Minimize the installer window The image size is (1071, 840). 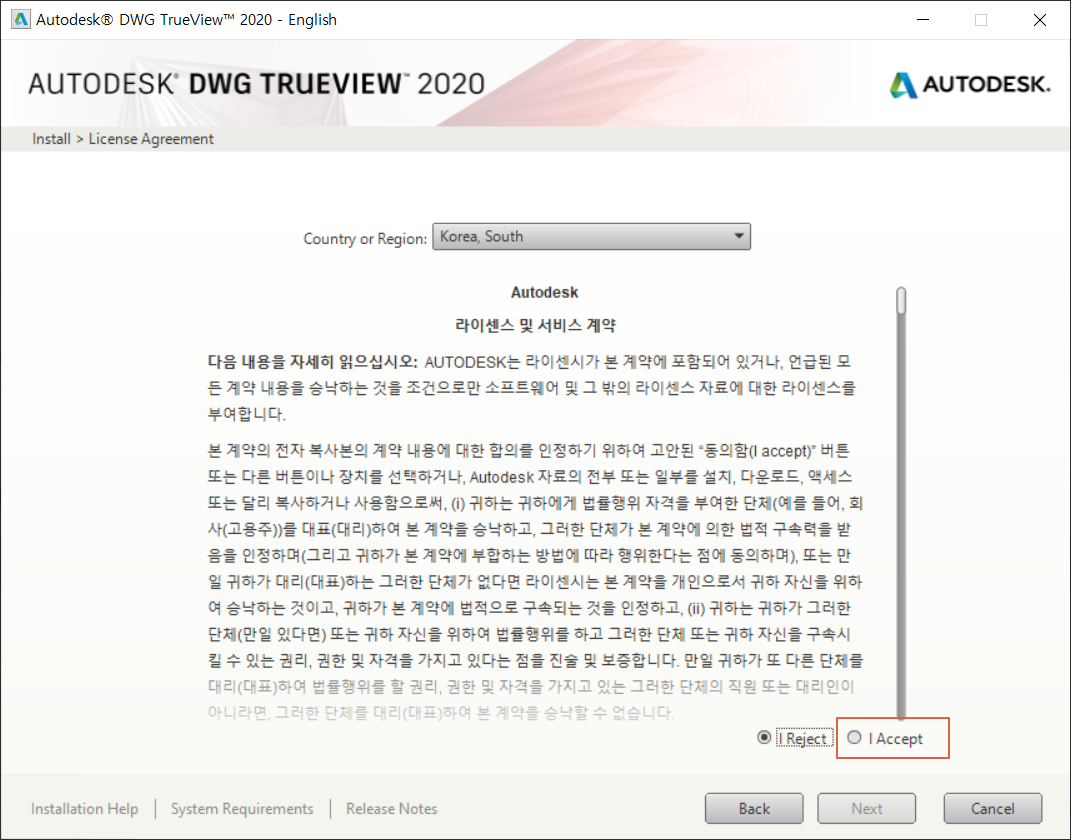pyautogui.click(x=923, y=20)
